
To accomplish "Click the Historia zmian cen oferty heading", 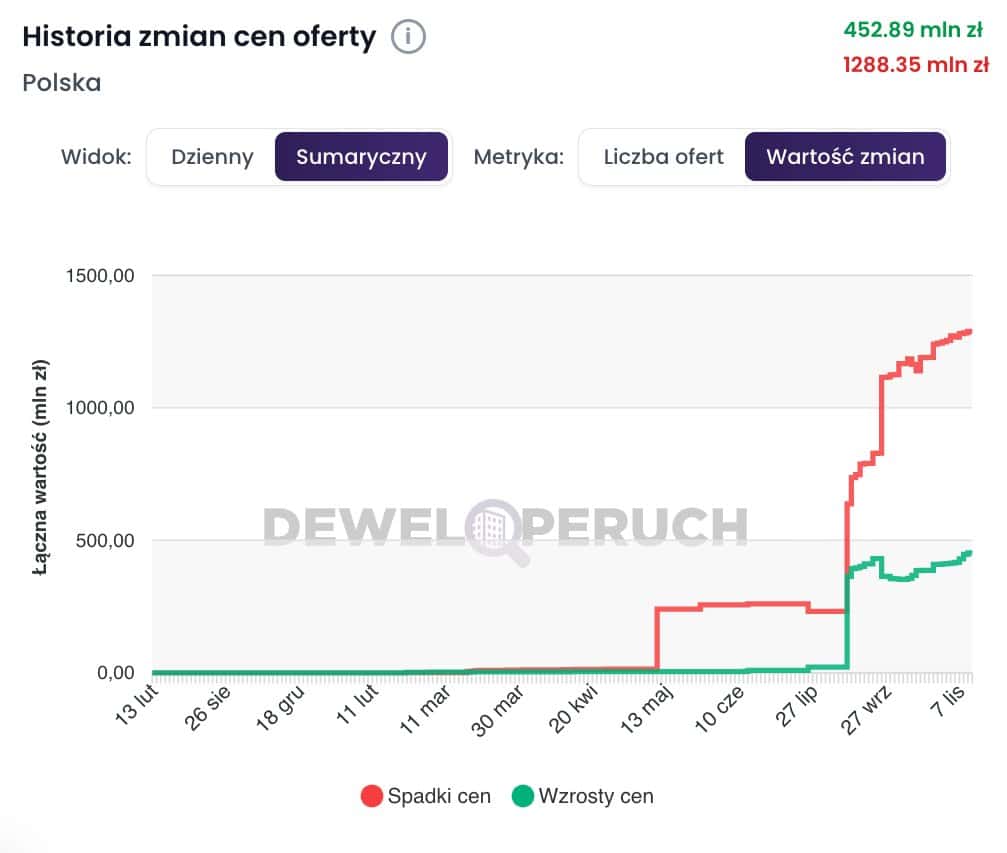I will [x=199, y=38].
